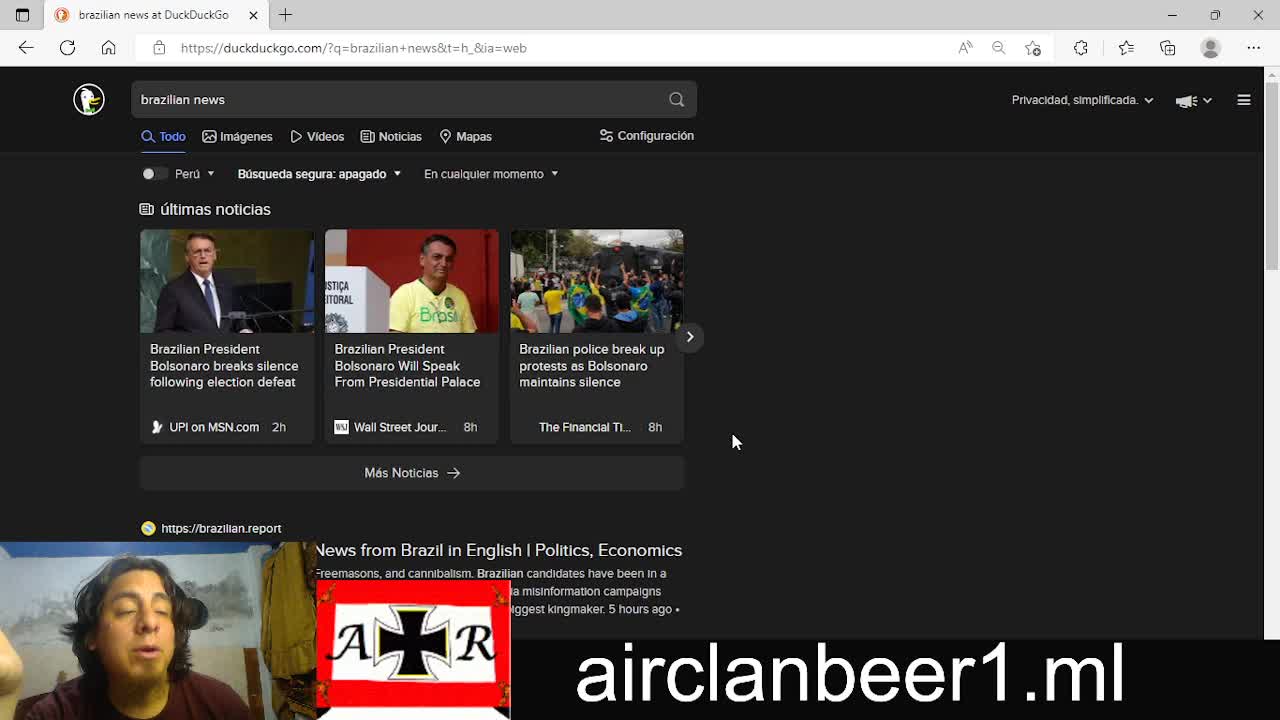Click the brazilian.report favicon
Screen dimensions: 1280x720
coord(148,528)
